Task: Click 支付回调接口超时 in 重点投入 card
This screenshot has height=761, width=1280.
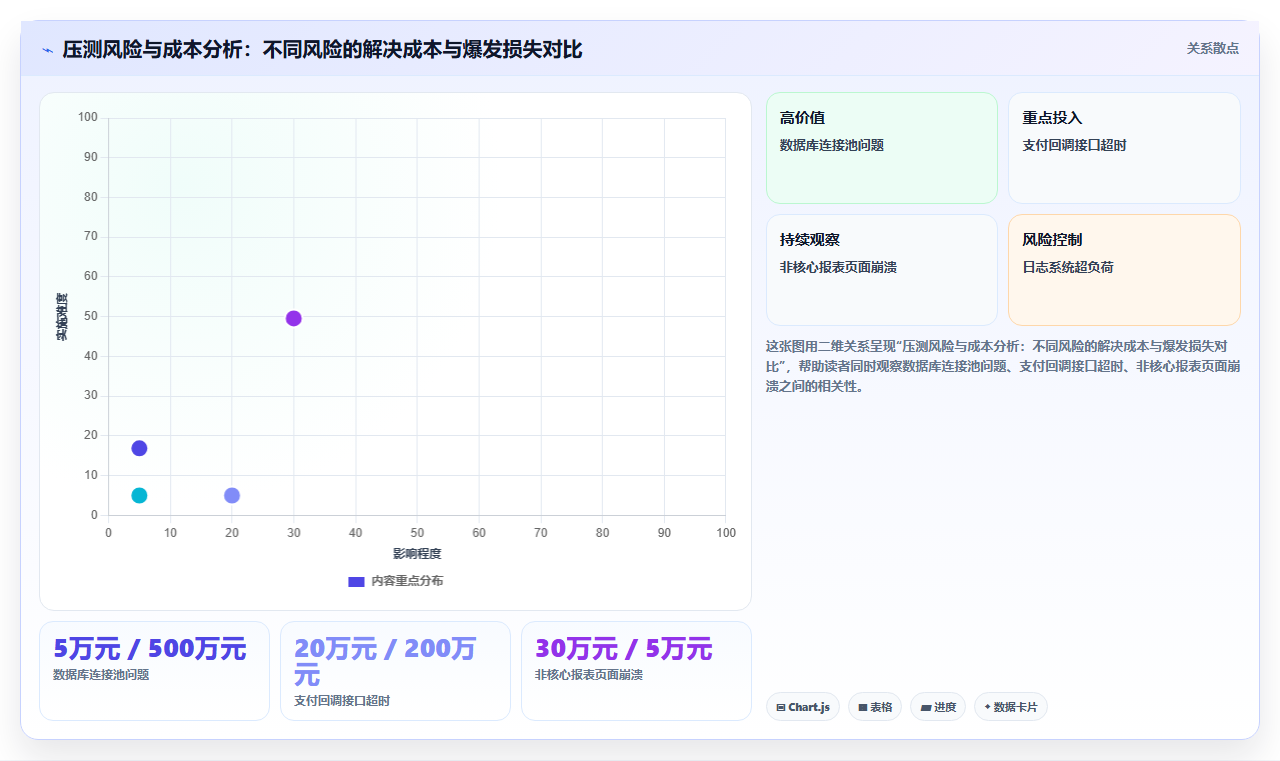Action: (1074, 145)
